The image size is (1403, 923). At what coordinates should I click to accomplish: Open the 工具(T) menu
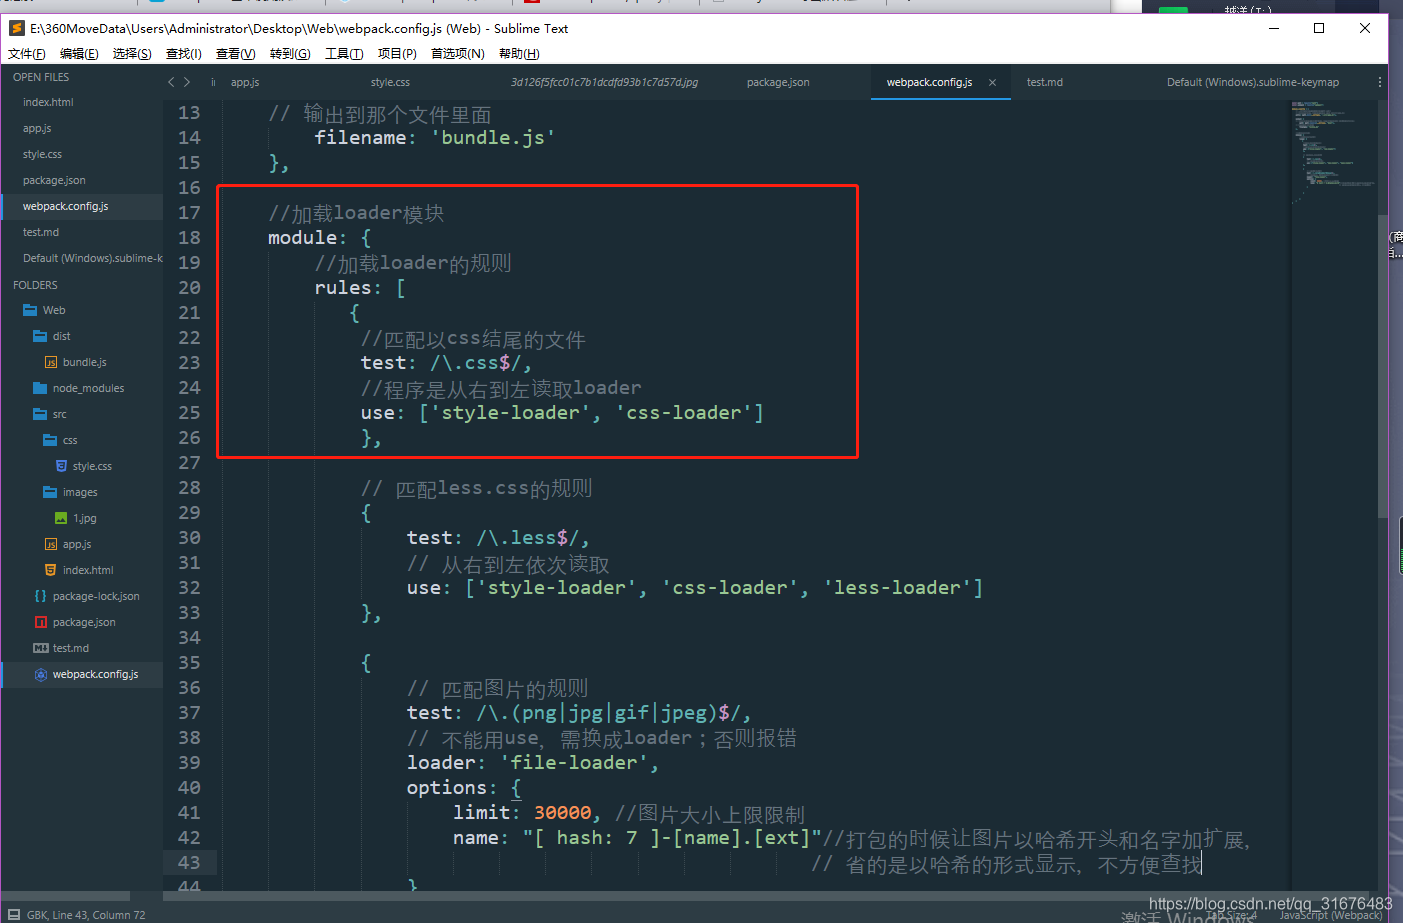click(x=344, y=53)
